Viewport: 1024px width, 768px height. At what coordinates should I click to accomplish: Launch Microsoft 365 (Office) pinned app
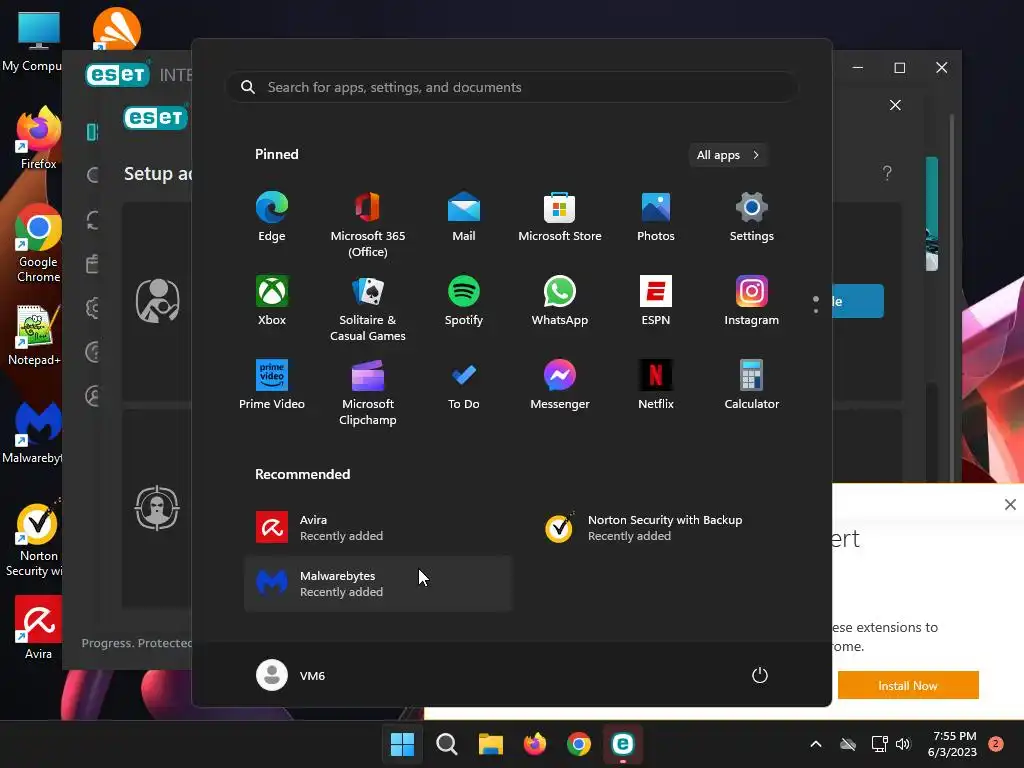coord(368,225)
